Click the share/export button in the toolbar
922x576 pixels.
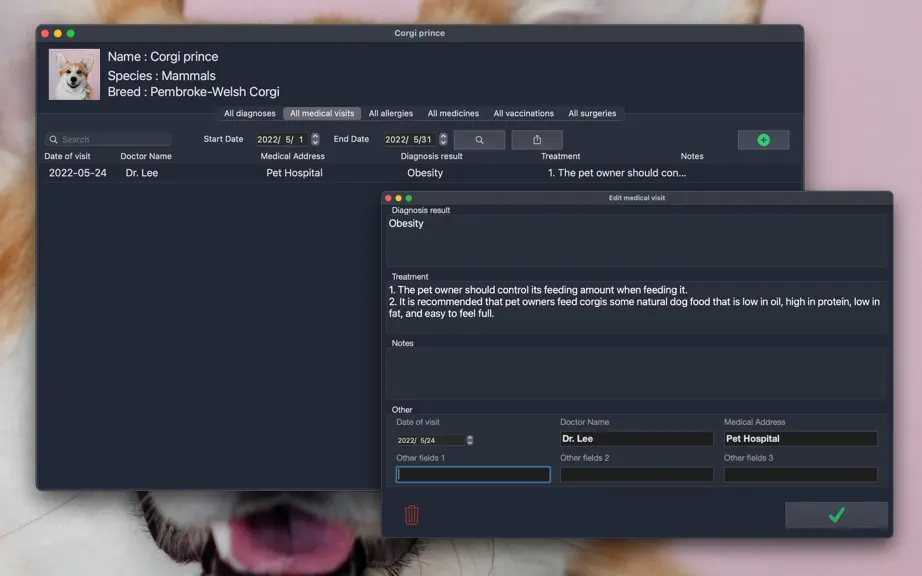click(537, 140)
